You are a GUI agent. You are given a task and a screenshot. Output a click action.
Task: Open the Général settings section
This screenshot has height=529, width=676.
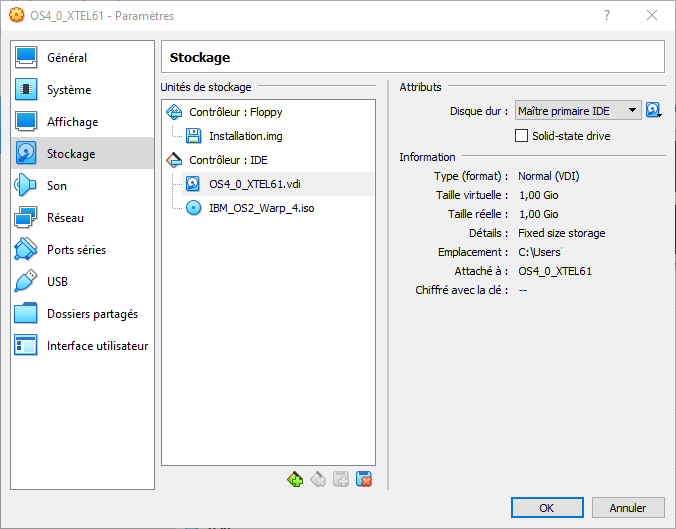pyautogui.click(x=67, y=58)
